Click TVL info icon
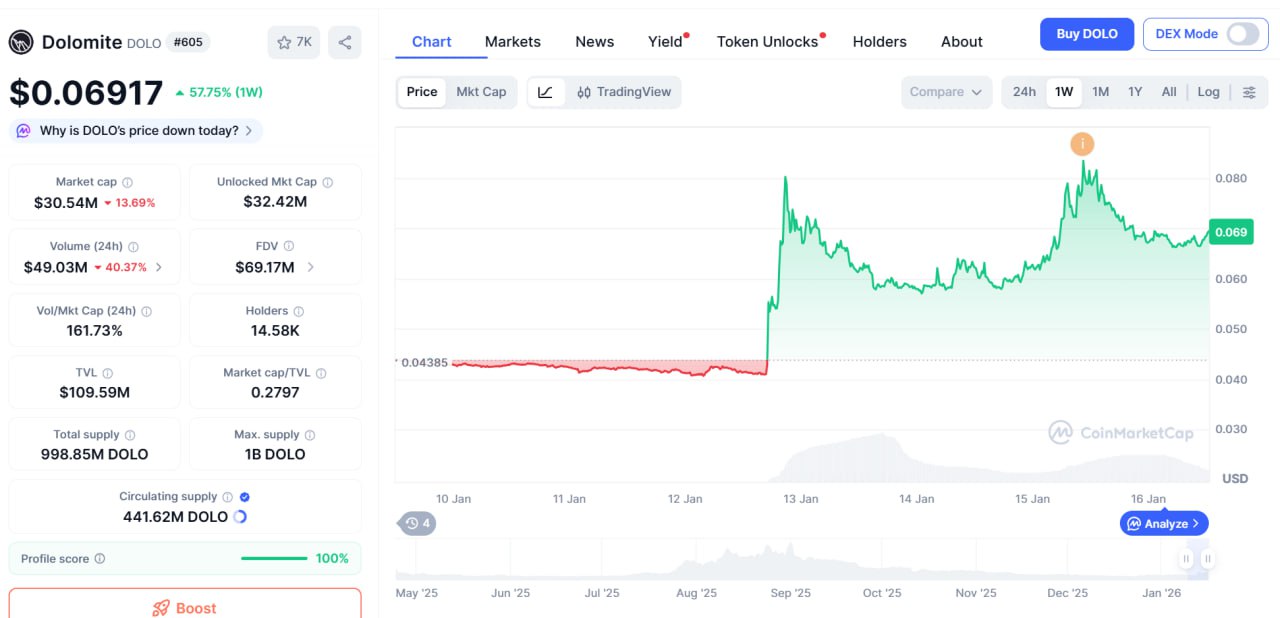The image size is (1280, 618). (108, 373)
